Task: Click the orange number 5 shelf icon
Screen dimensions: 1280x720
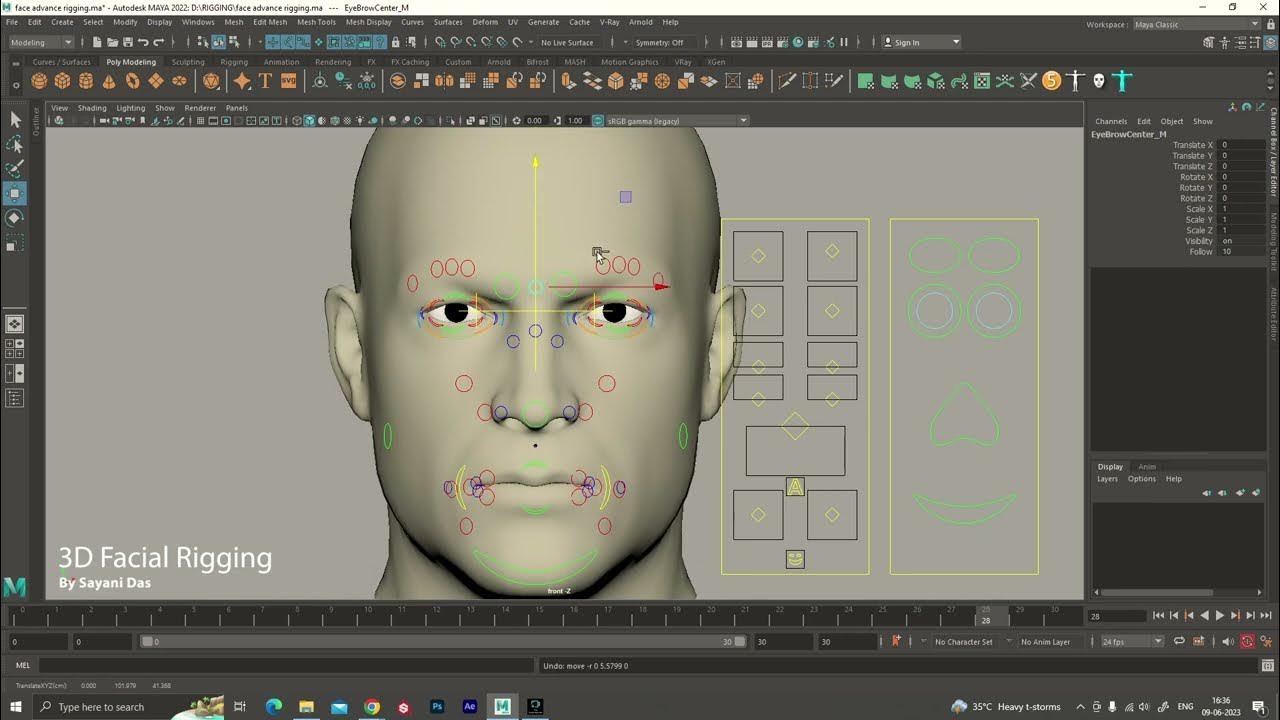Action: (x=1051, y=81)
